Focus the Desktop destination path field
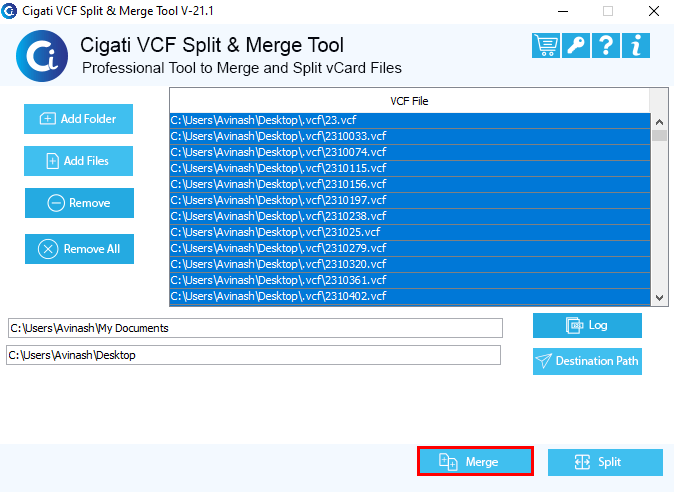The width and height of the screenshot is (674, 492). click(254, 355)
